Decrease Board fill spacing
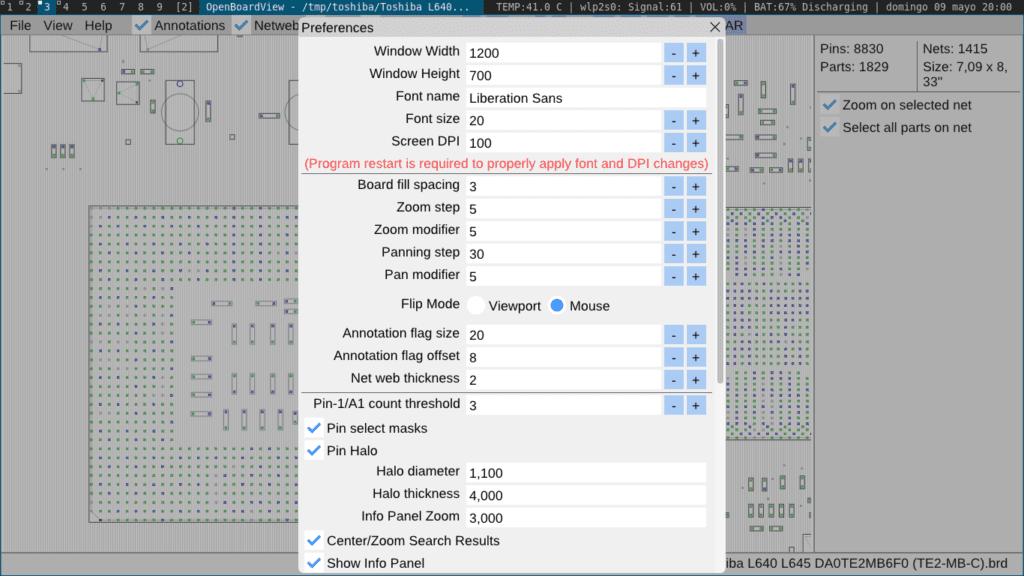Image resolution: width=1024 pixels, height=576 pixels. (673, 187)
